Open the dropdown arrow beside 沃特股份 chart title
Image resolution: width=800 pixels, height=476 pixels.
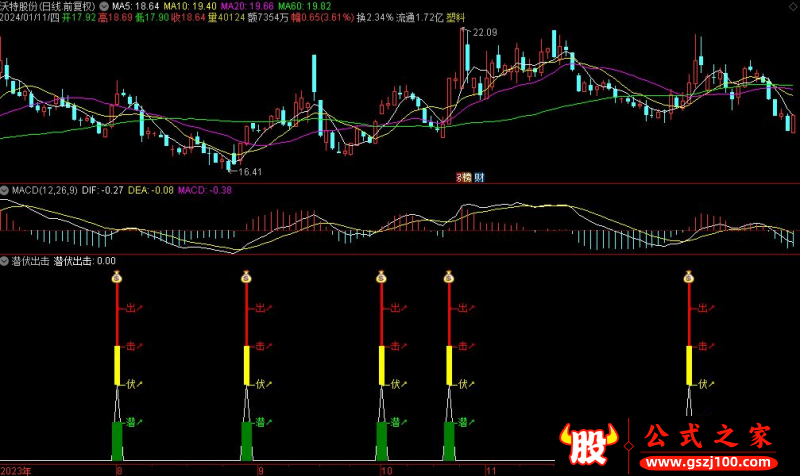tap(104, 7)
